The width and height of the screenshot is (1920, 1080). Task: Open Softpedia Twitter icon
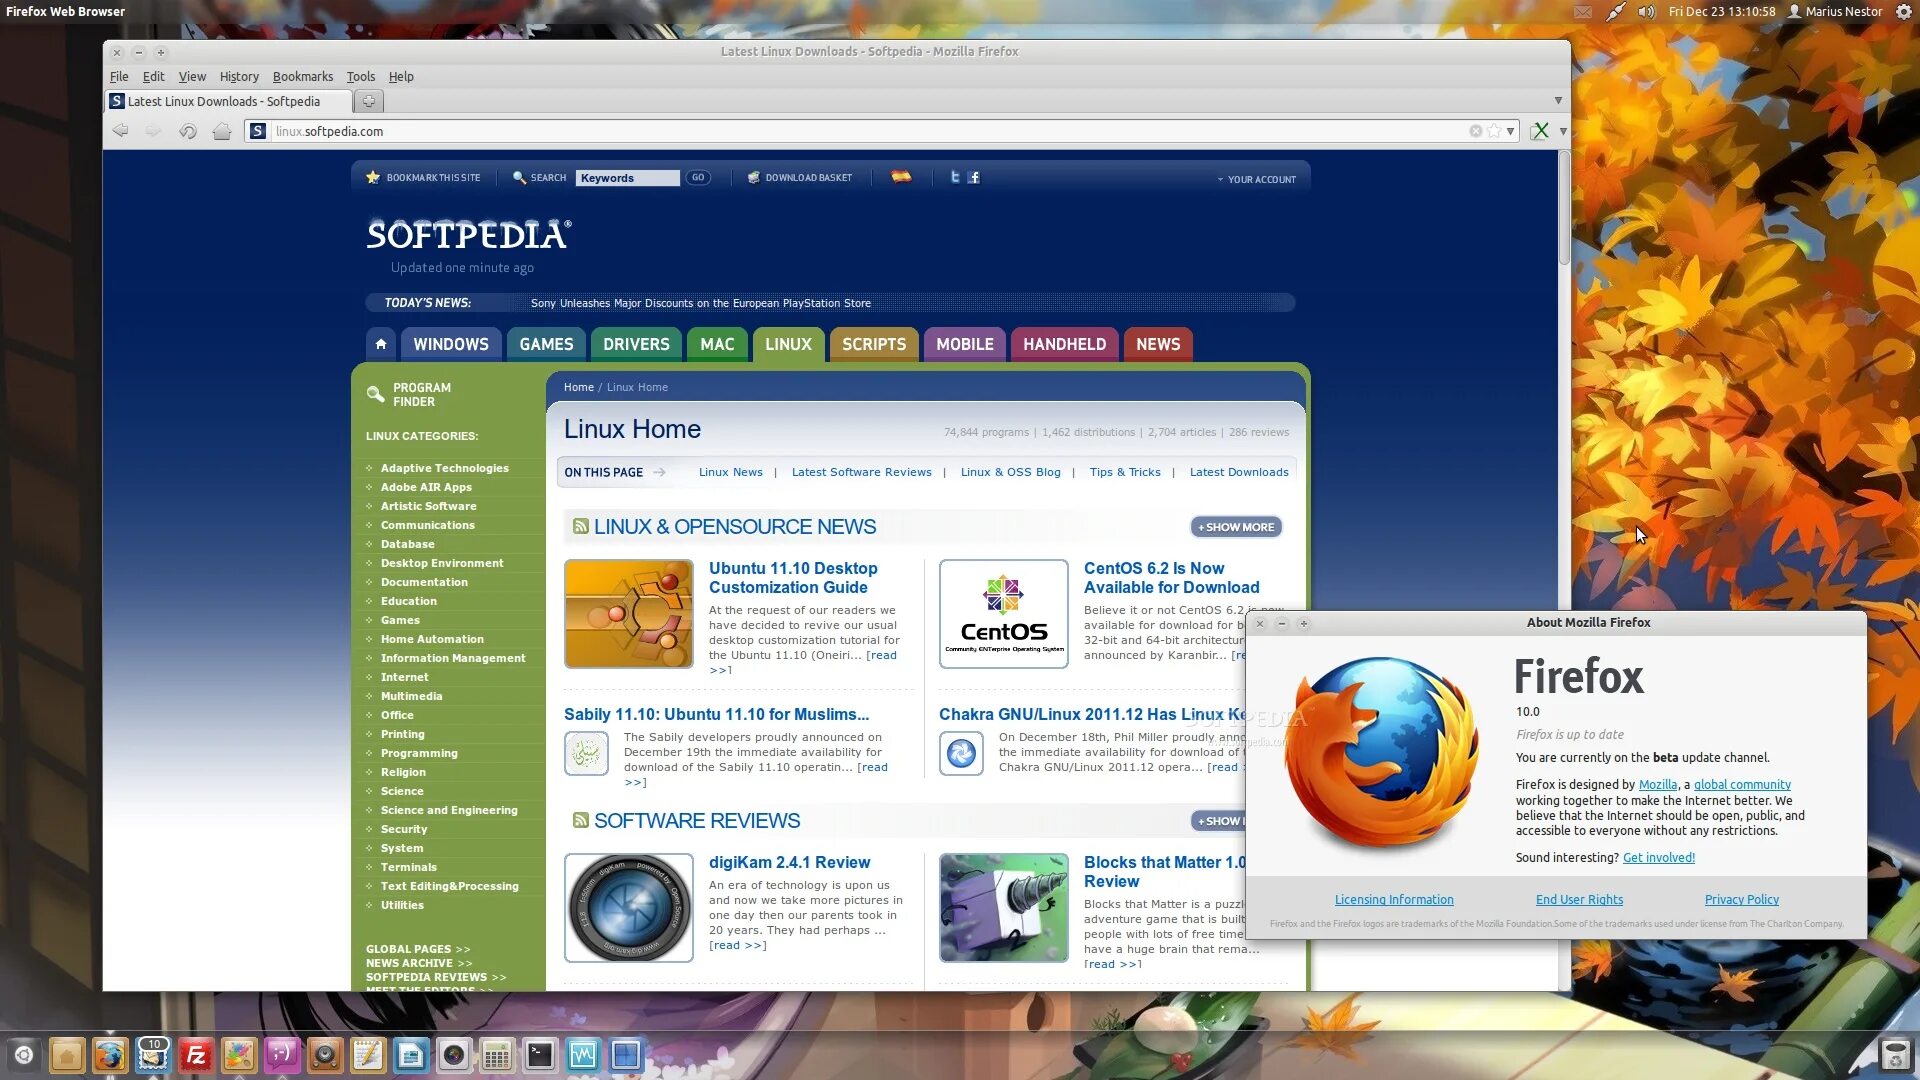(955, 177)
